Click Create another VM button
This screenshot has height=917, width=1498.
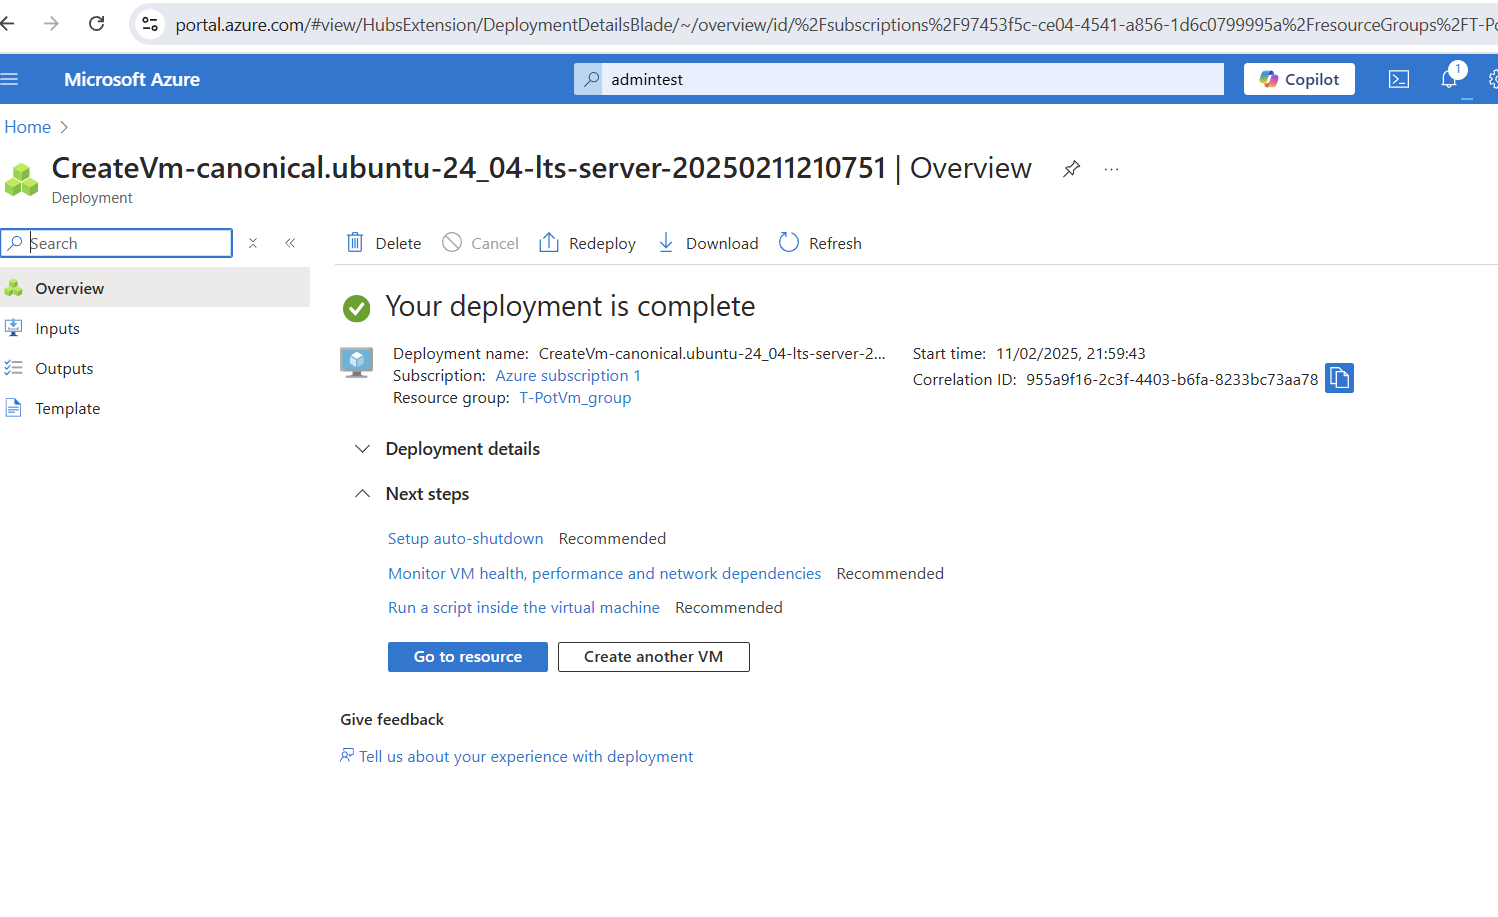pyautogui.click(x=654, y=657)
